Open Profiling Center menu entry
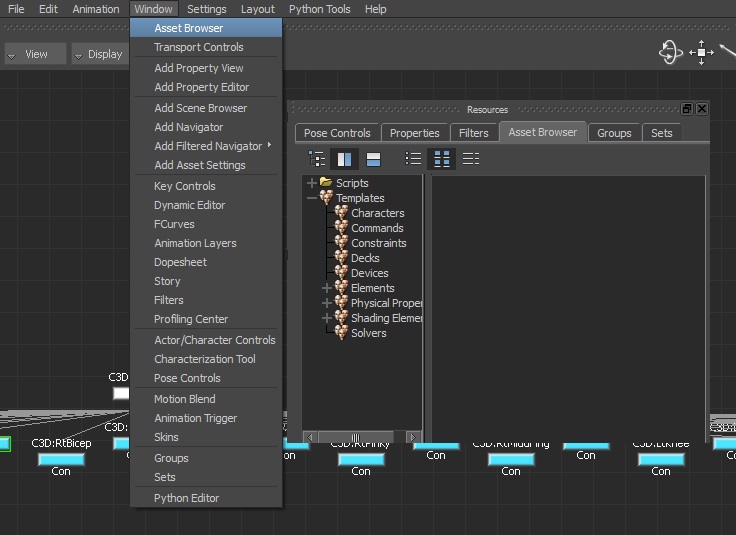The height and width of the screenshot is (535, 736). click(206, 319)
